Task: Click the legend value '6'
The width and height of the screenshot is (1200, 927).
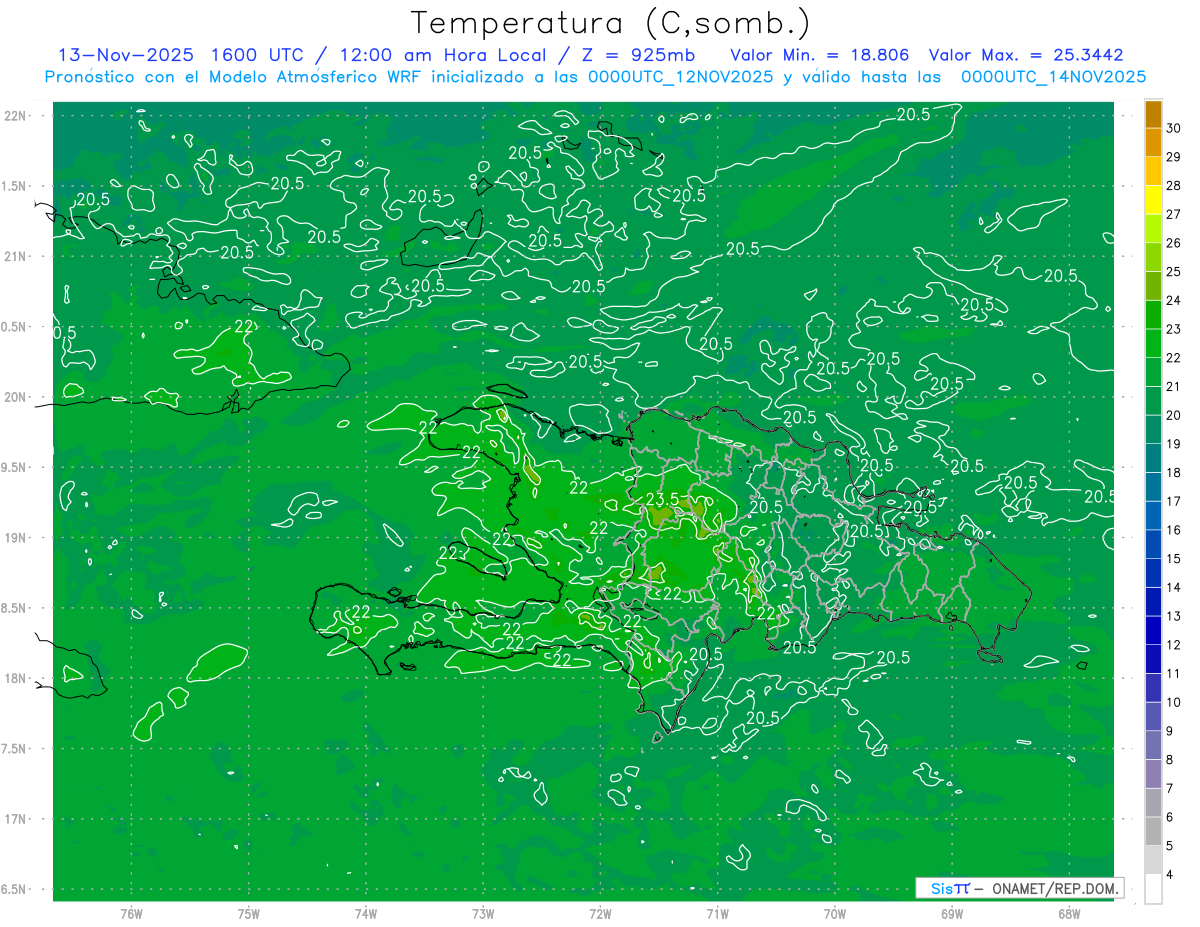Action: click(1171, 818)
